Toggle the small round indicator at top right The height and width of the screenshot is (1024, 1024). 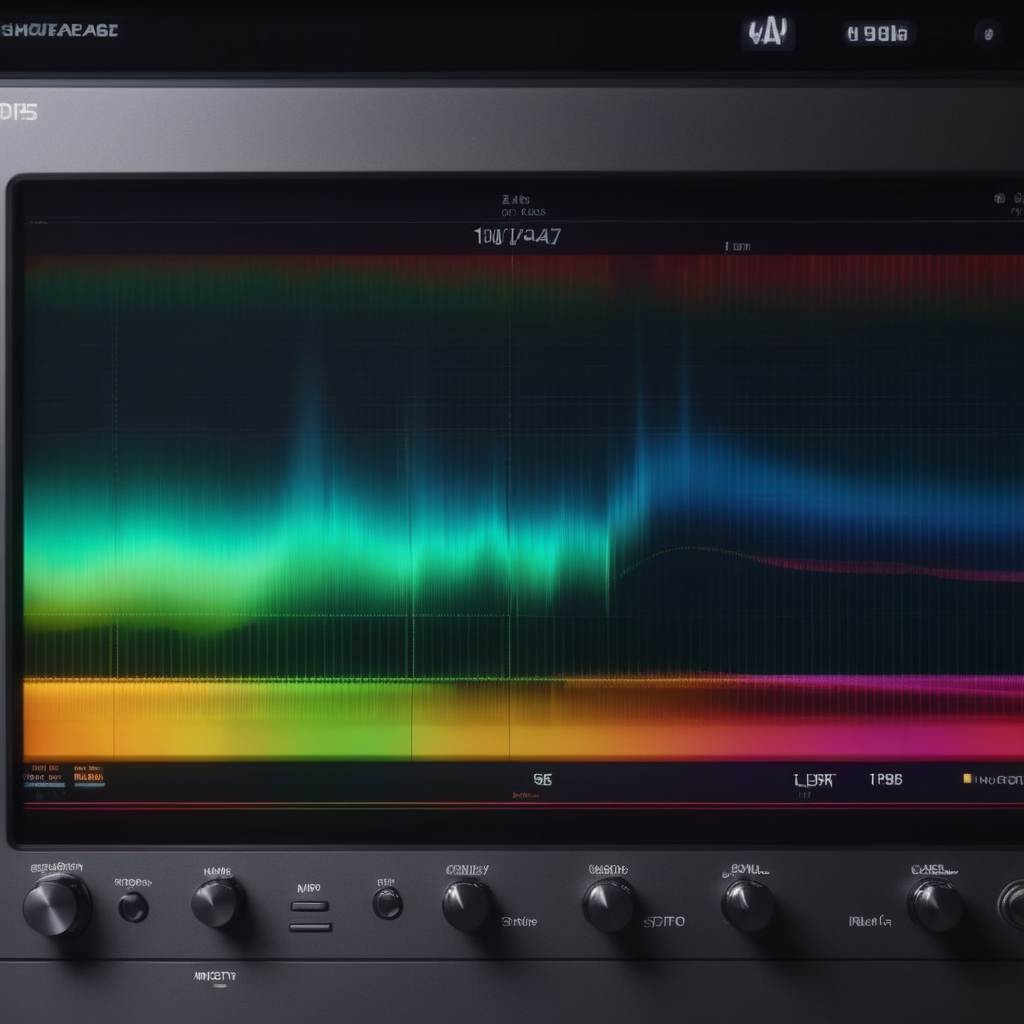point(988,33)
